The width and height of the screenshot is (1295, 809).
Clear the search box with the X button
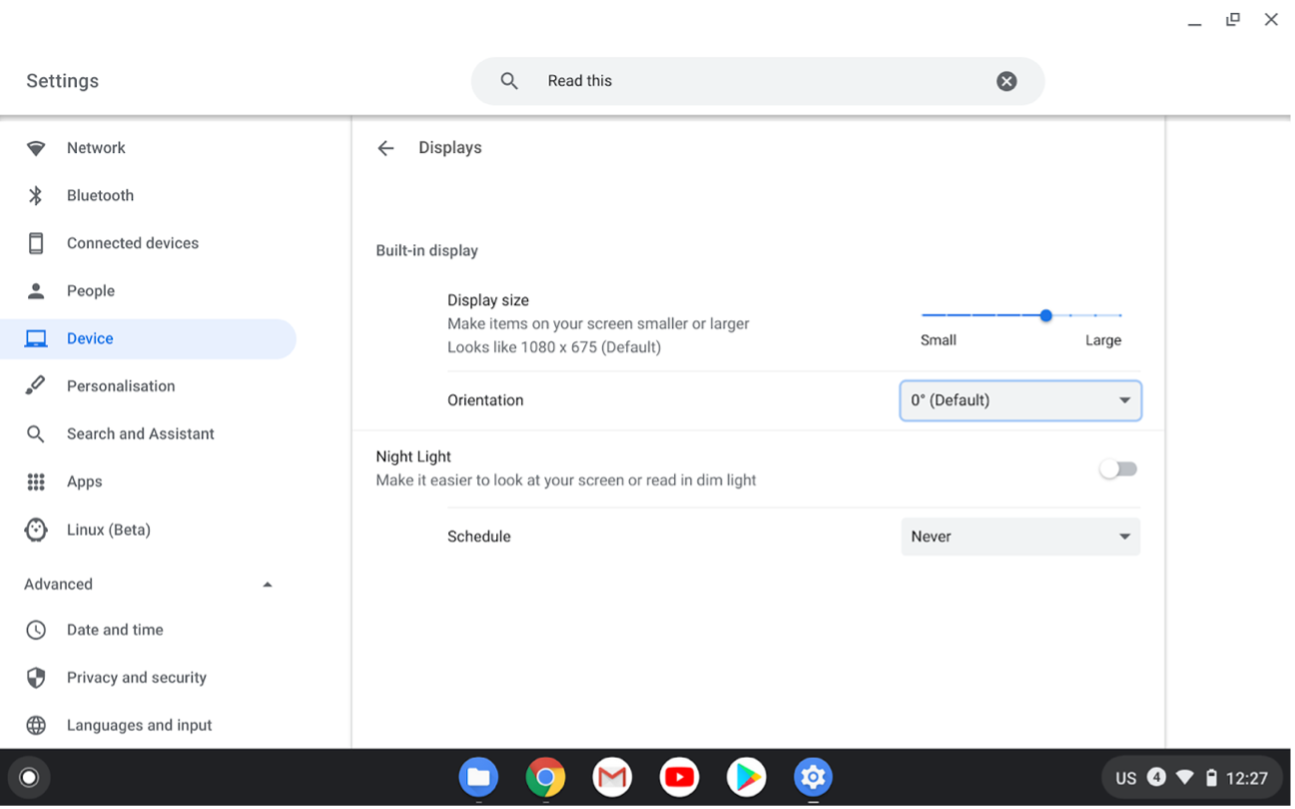(1006, 81)
